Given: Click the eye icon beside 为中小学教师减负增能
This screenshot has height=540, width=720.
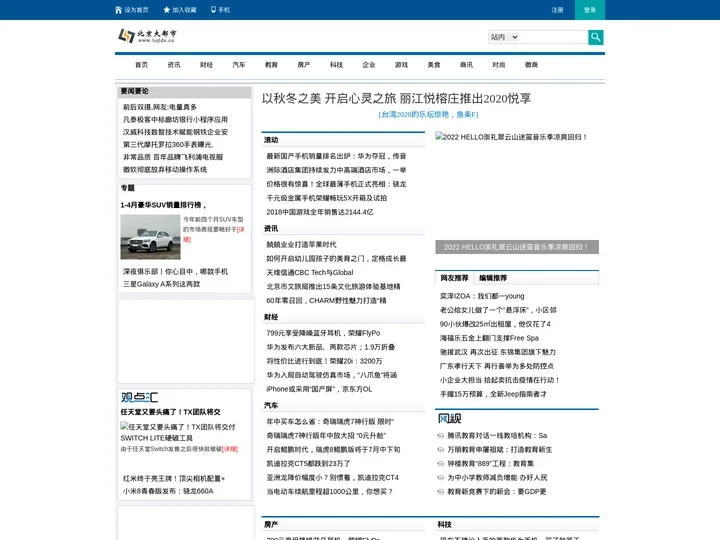Looking at the screenshot, I should point(440,478).
